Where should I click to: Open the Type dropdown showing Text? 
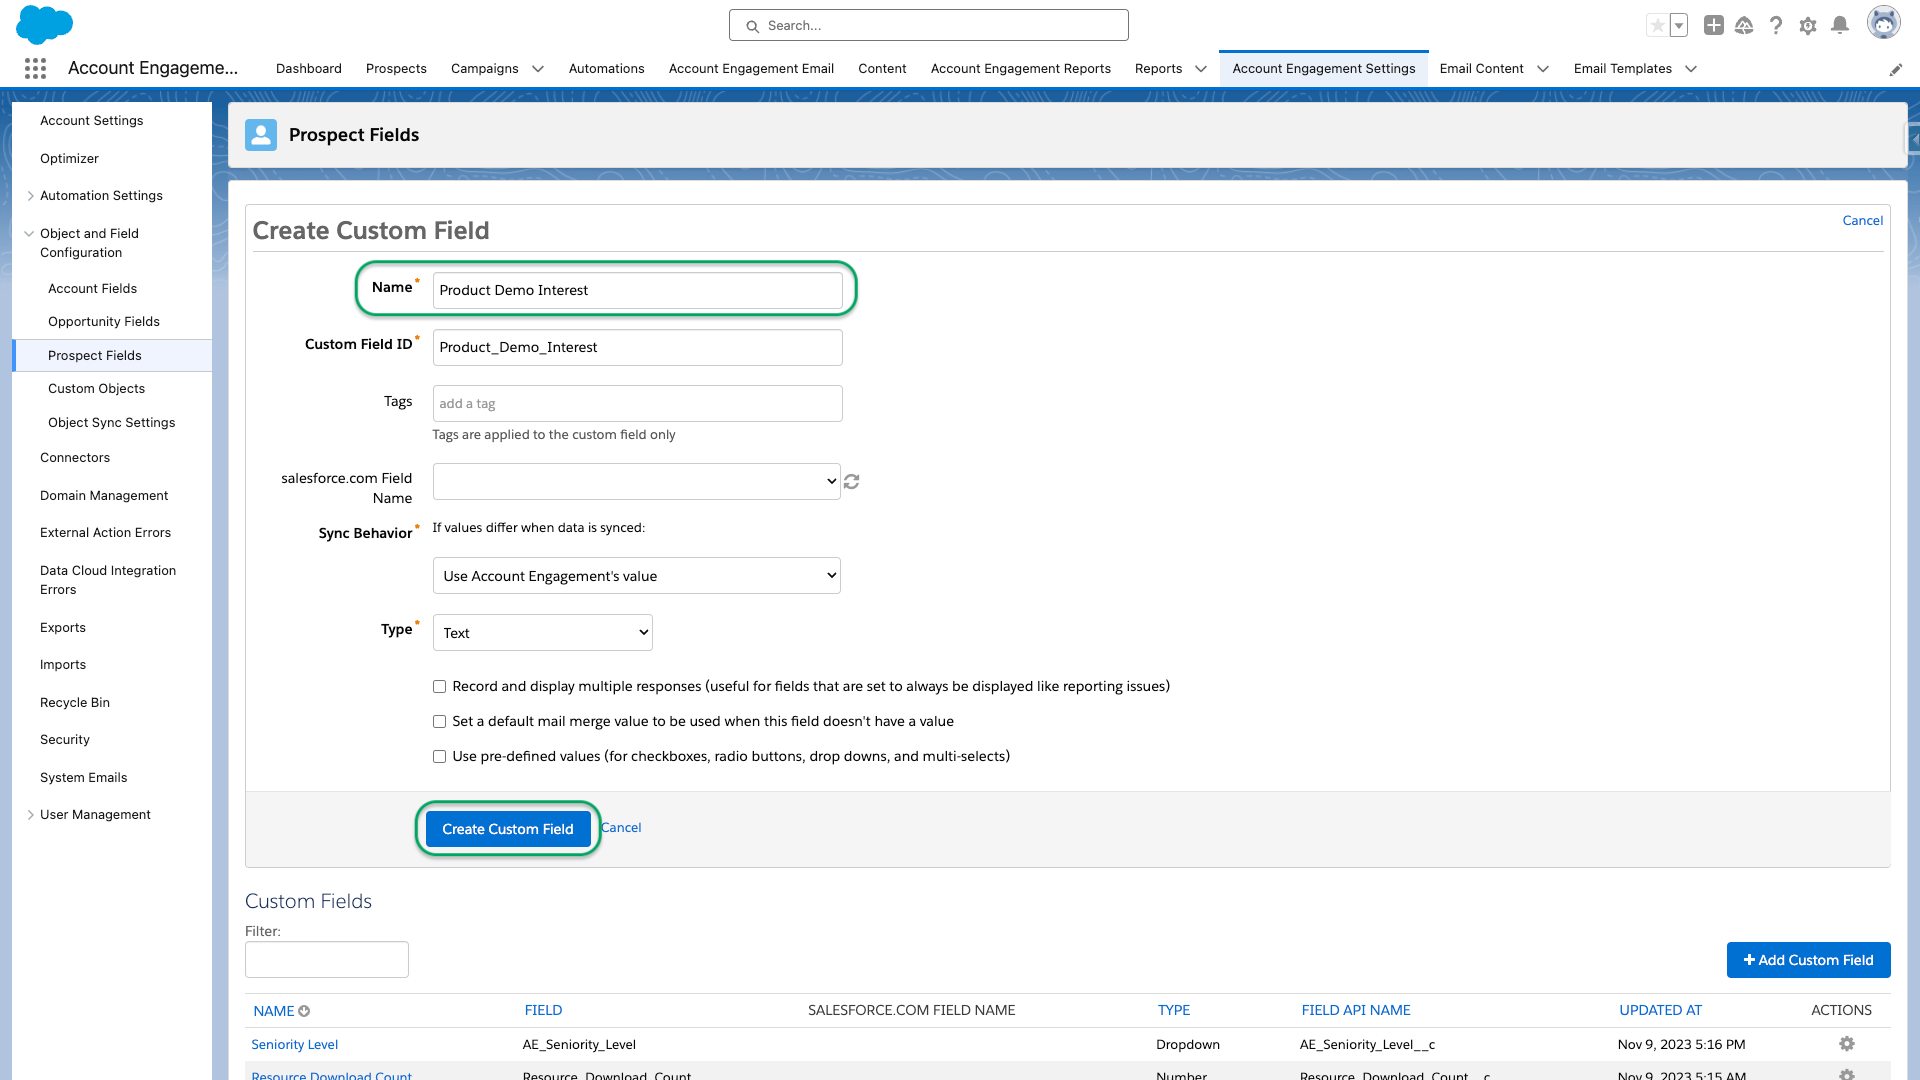coord(543,633)
